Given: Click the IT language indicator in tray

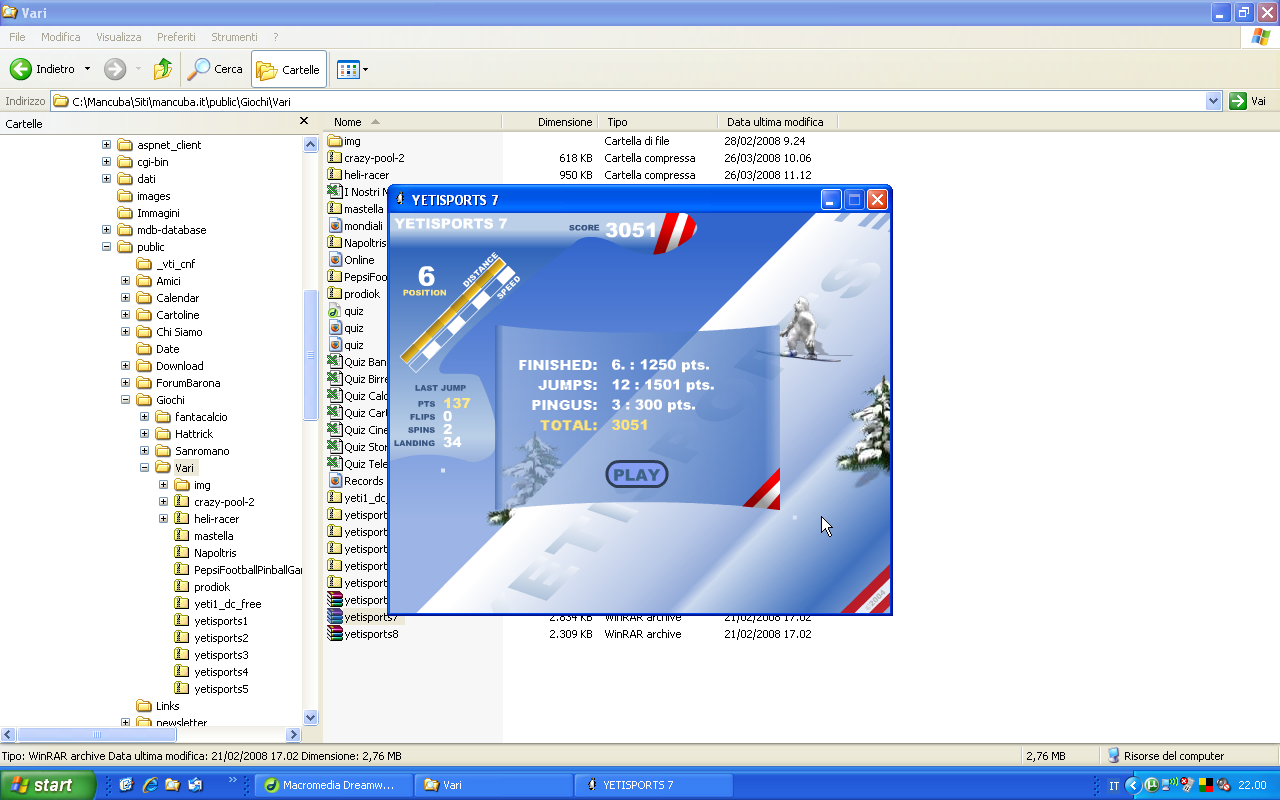Looking at the screenshot, I should [x=1114, y=786].
